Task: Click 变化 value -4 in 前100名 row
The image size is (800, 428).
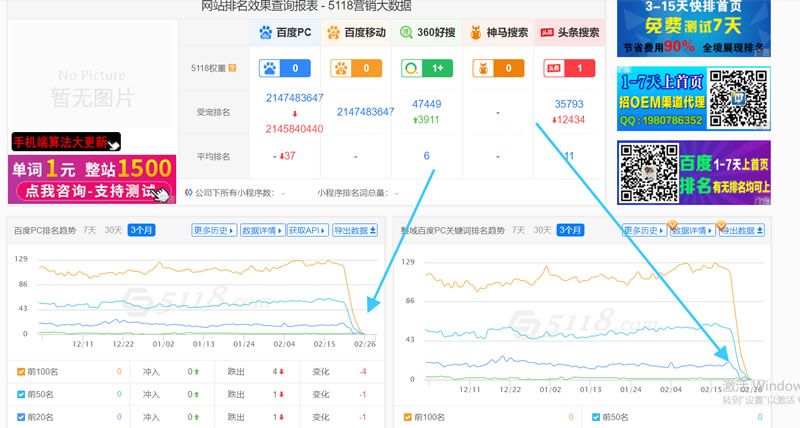Action: (363, 372)
